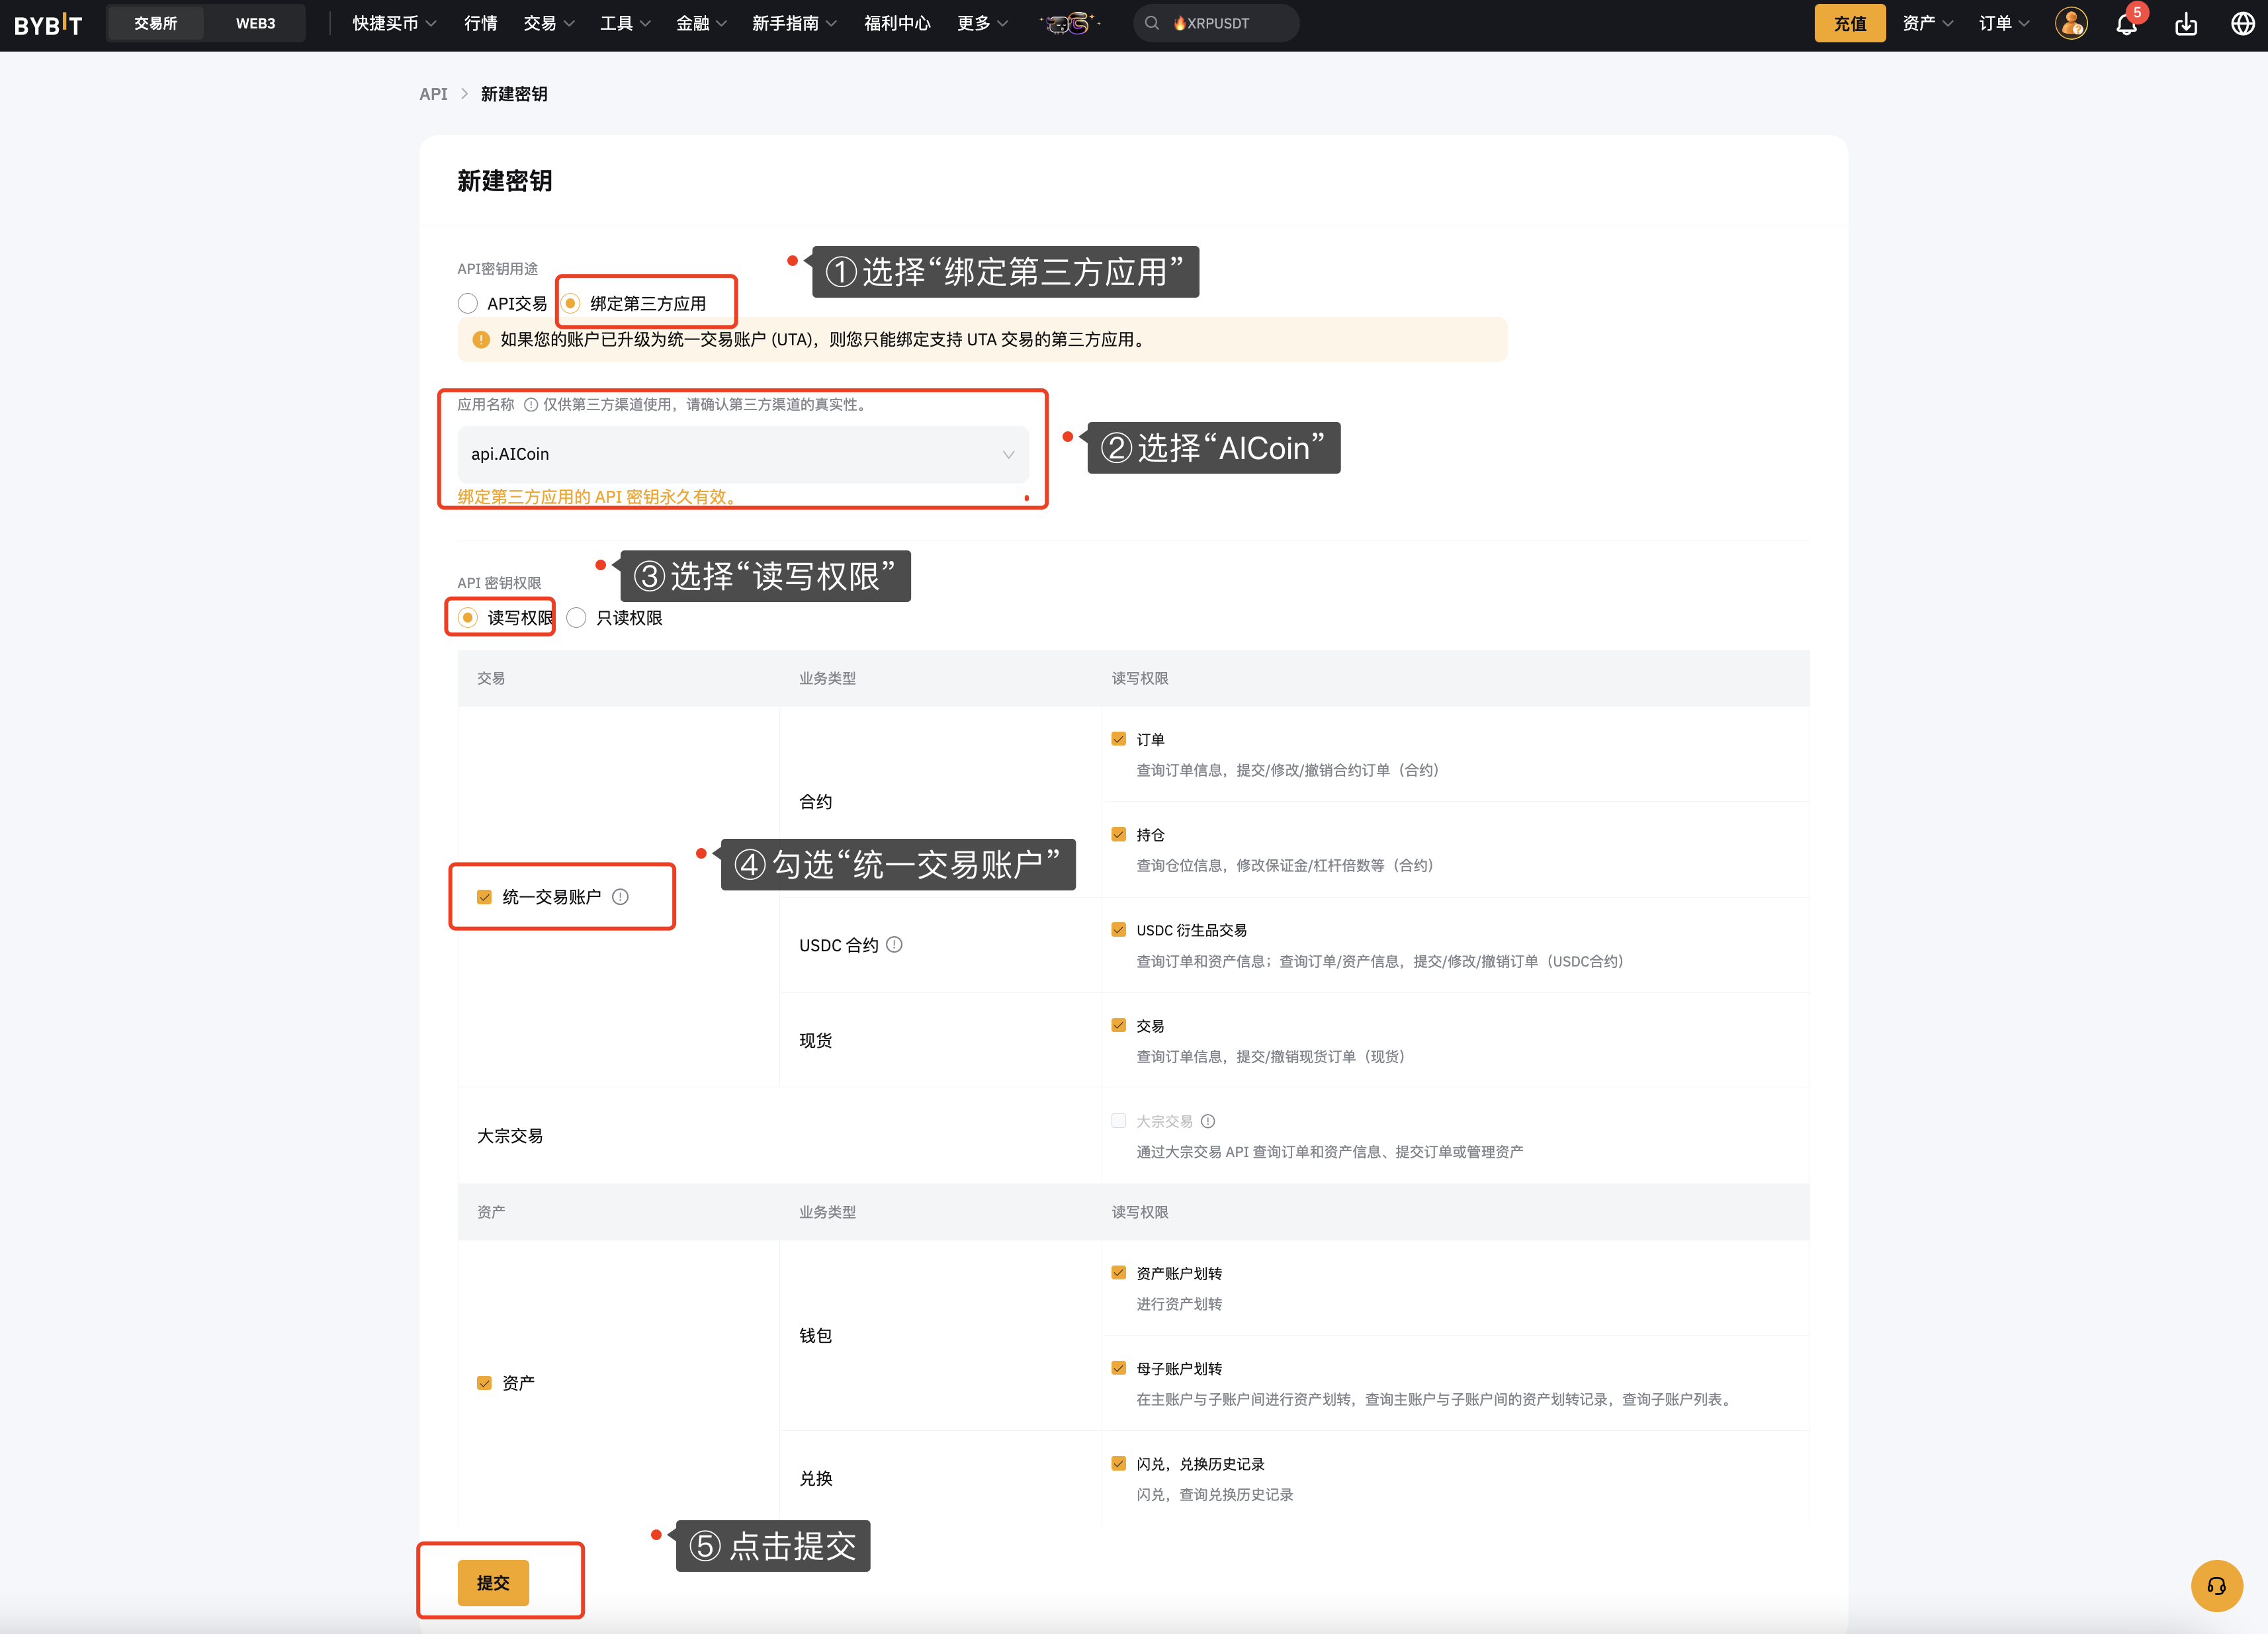Screen dimensions: 2268x1634
Task: Select the API交易 radio option
Action: click(467, 303)
